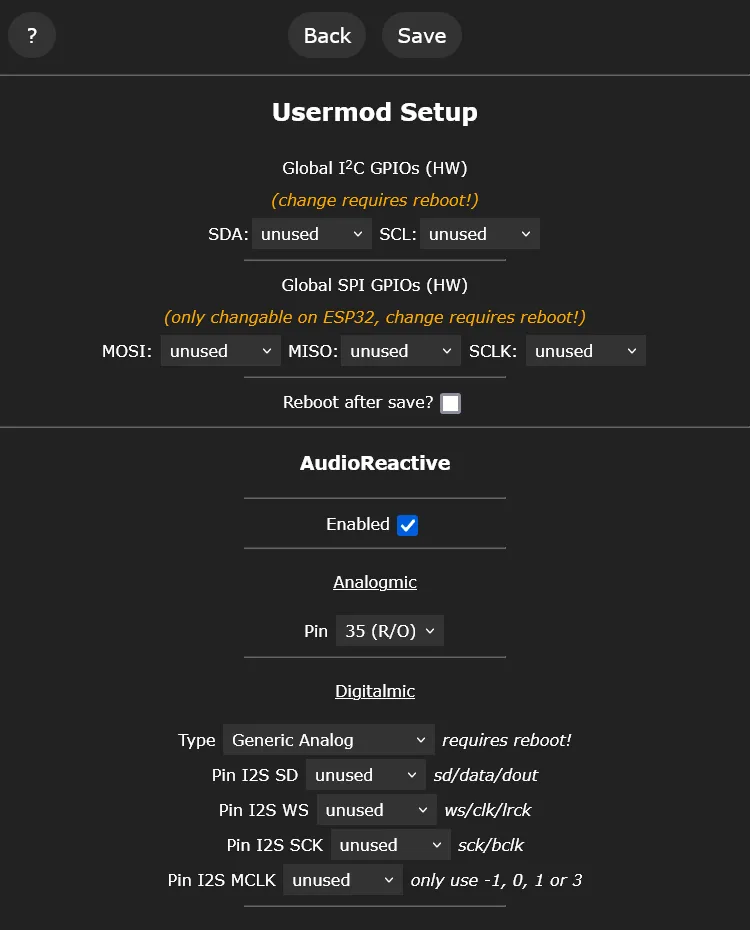
Task: Check the Reboot after save checkbox
Action: pos(451,403)
